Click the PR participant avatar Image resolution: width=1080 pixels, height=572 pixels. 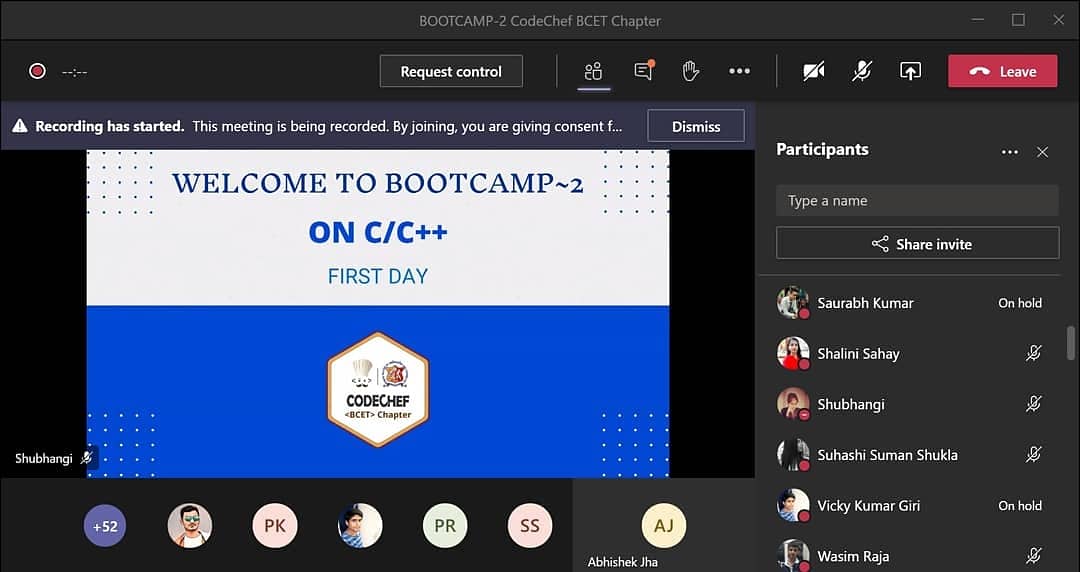(445, 526)
